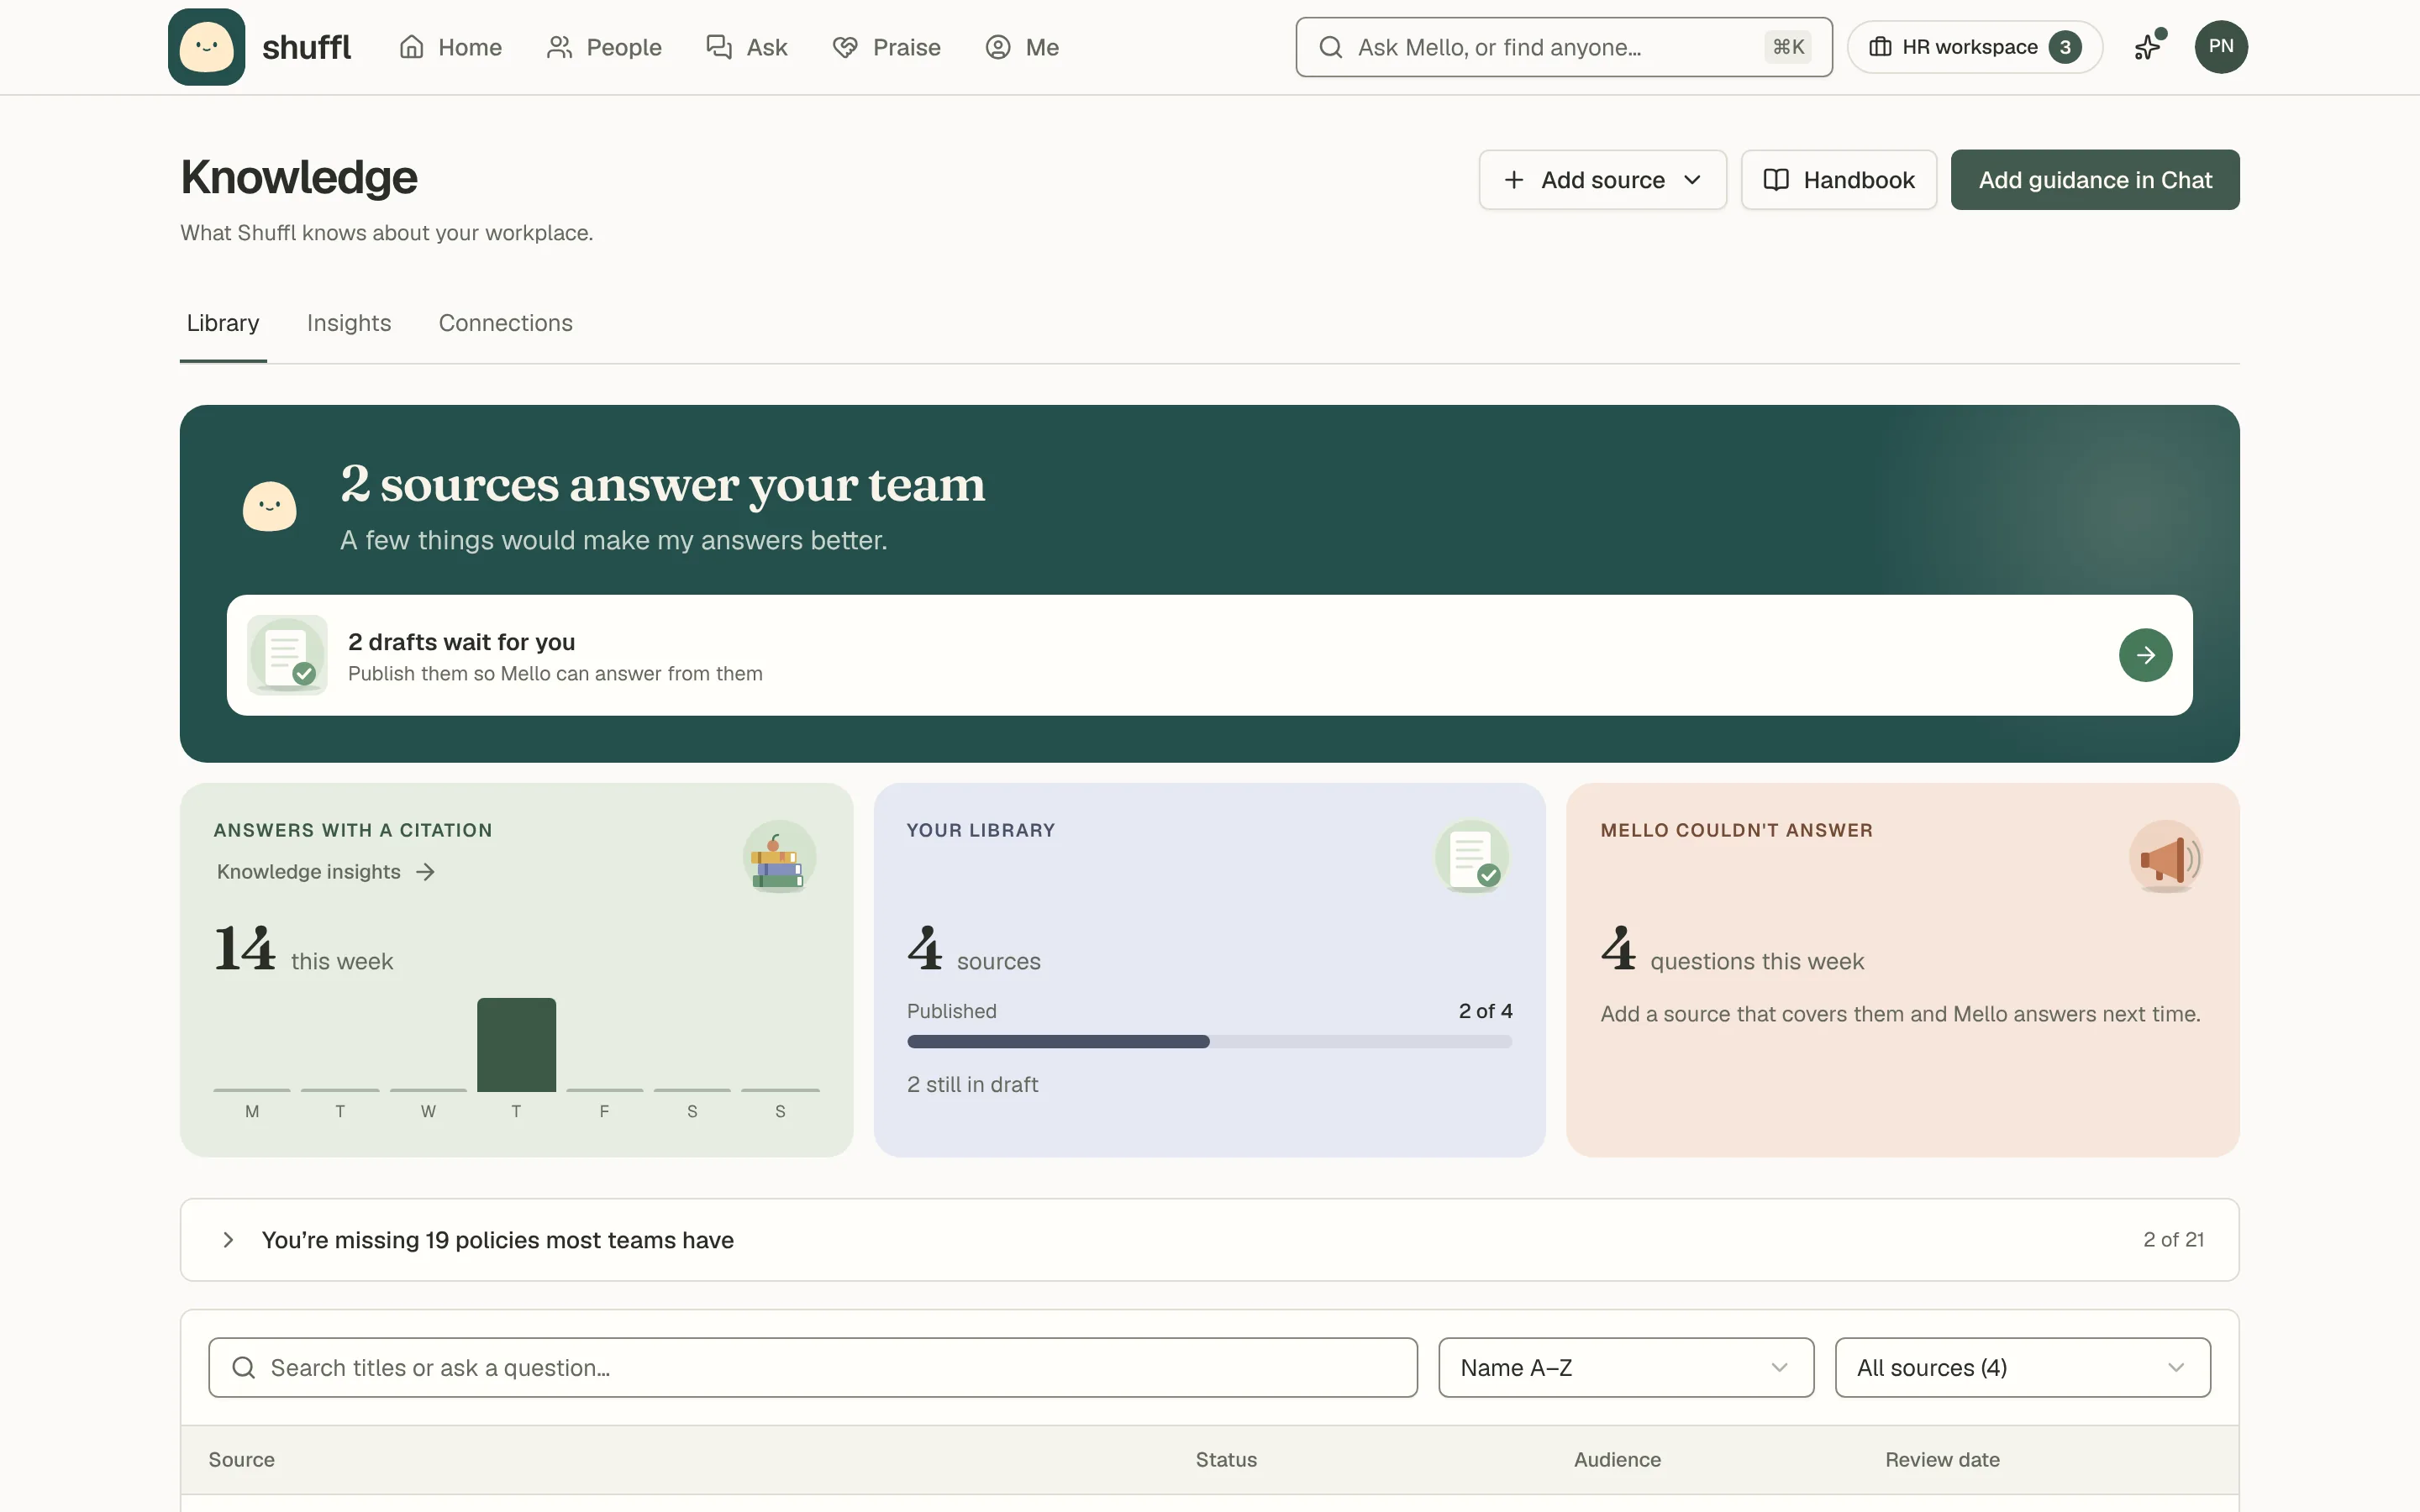Click the stacked books illustration icon
Screen dimensions: 2420x1512
(x=779, y=857)
